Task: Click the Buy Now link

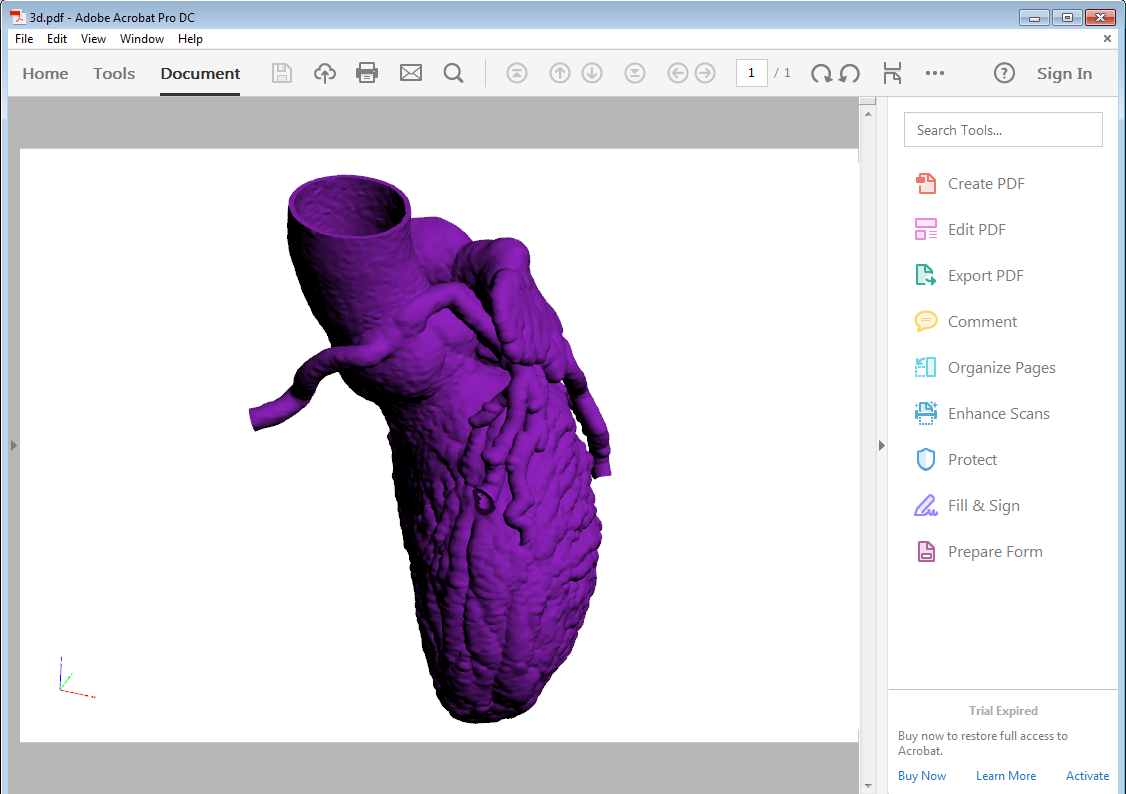Action: 921,775
